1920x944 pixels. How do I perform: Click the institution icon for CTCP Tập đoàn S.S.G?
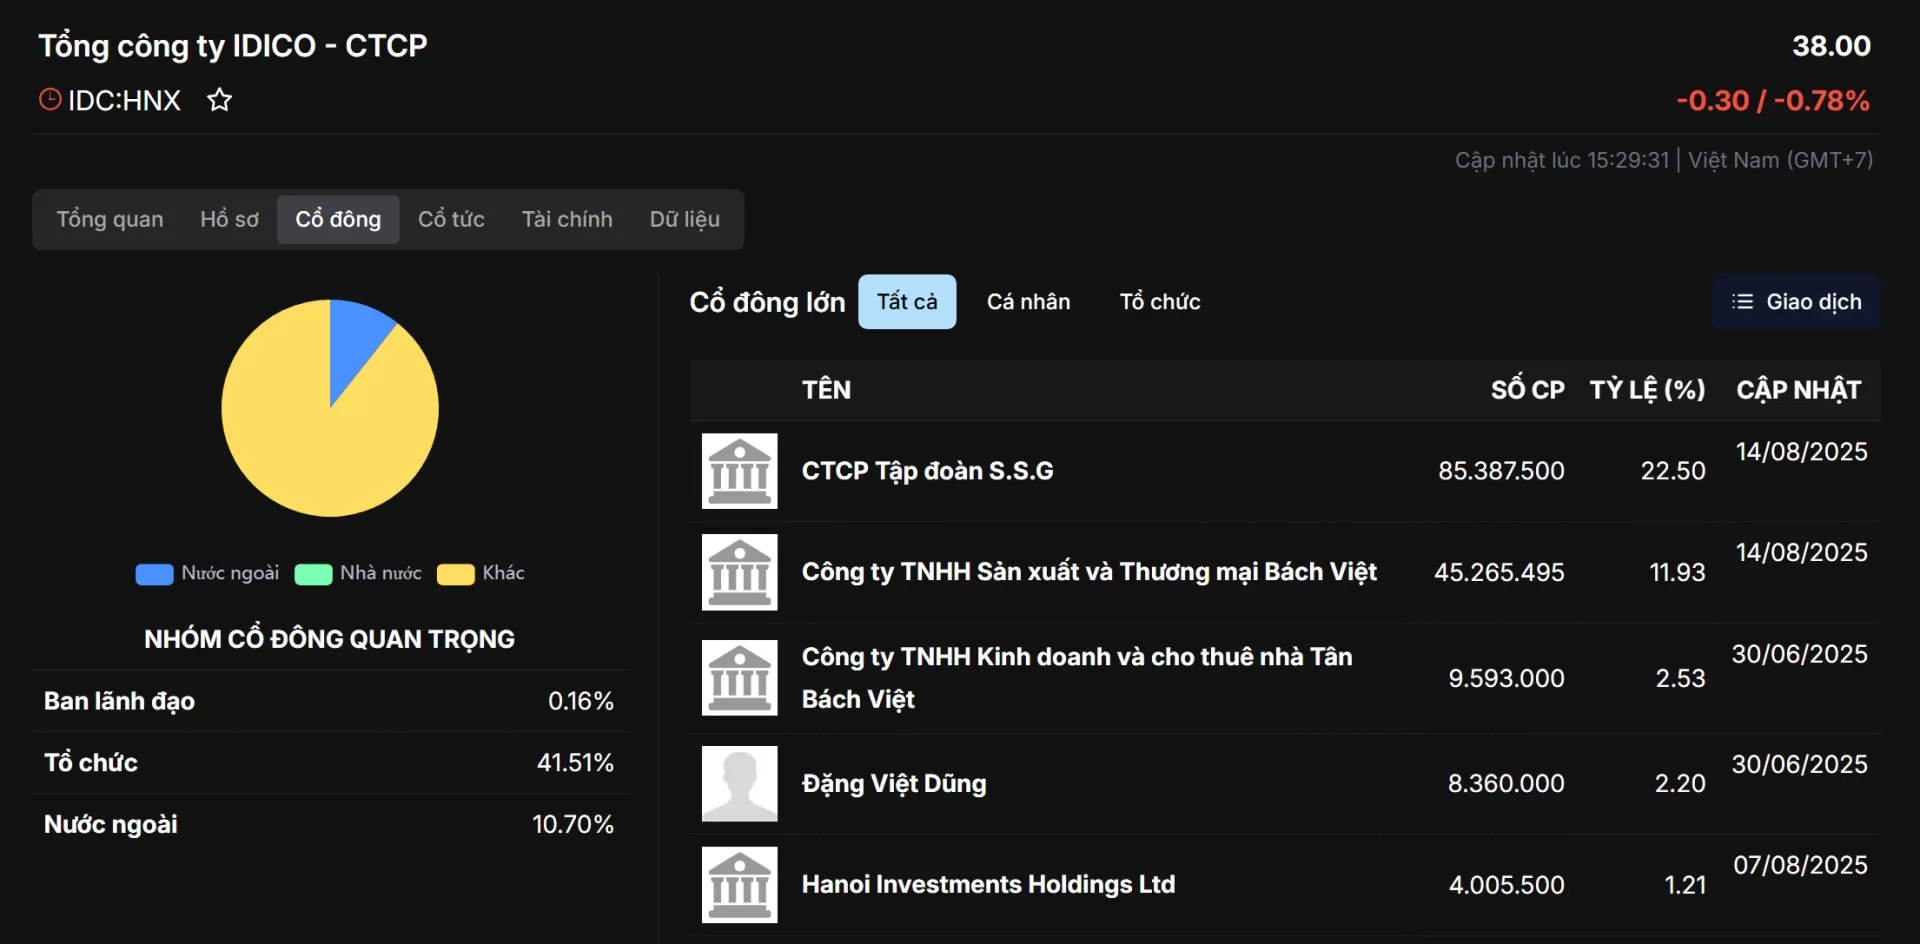(739, 471)
